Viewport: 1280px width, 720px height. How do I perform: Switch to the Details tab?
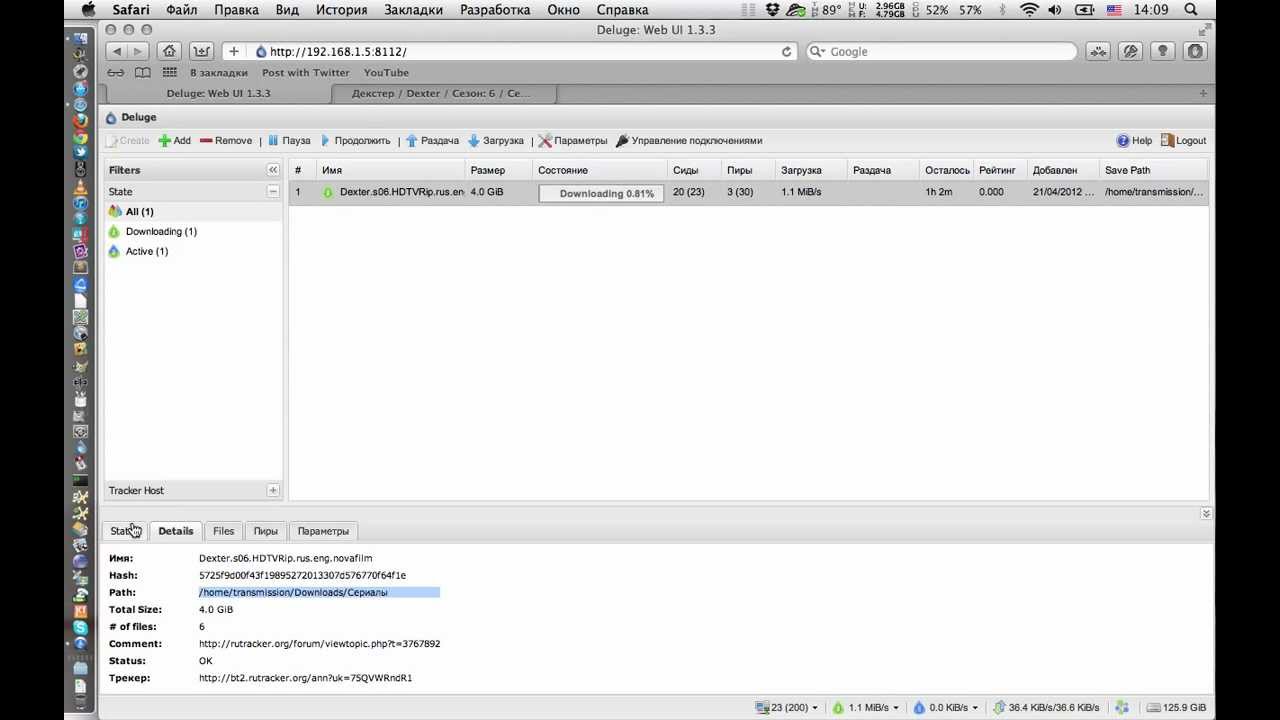tap(175, 531)
